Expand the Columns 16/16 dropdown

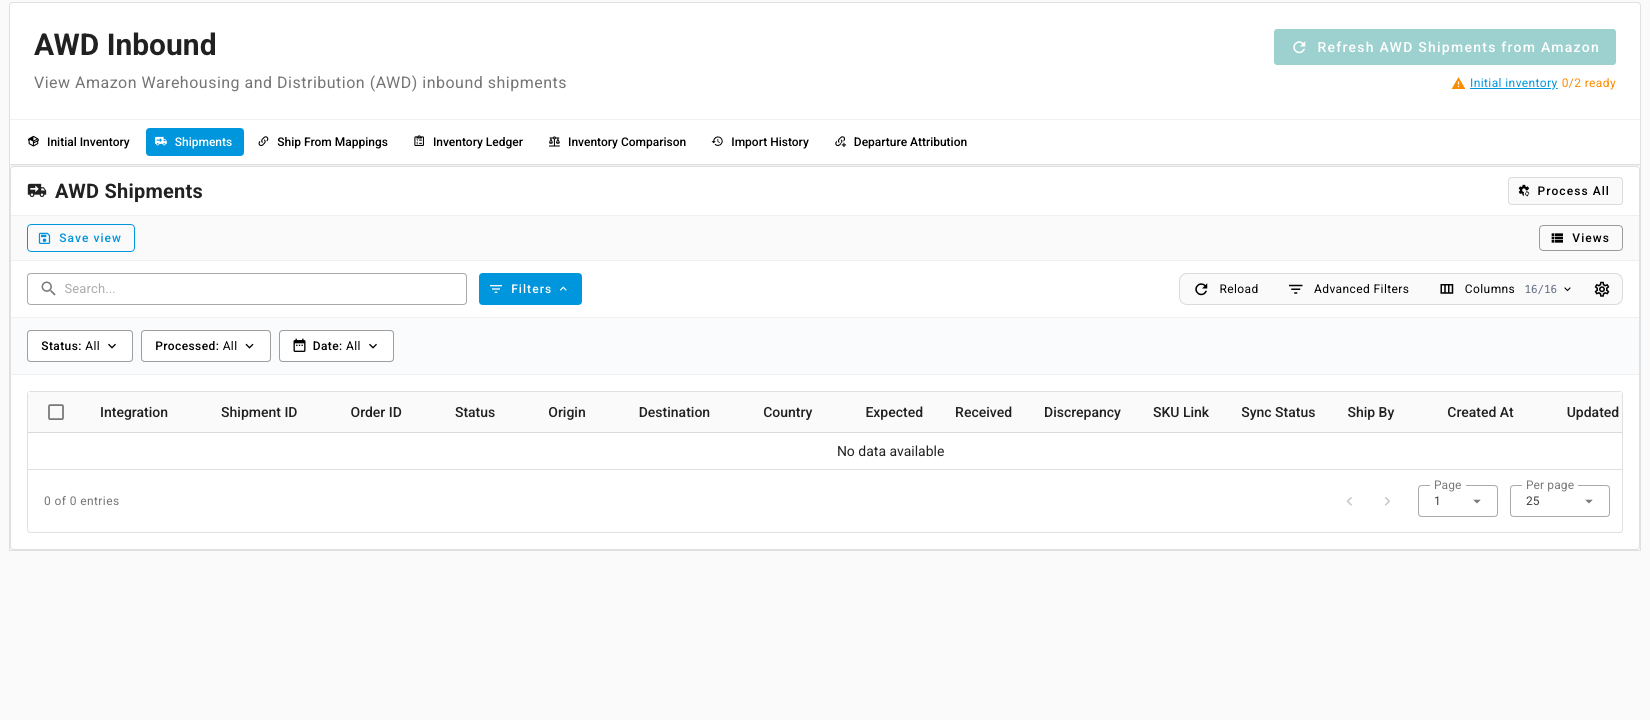(x=1506, y=289)
